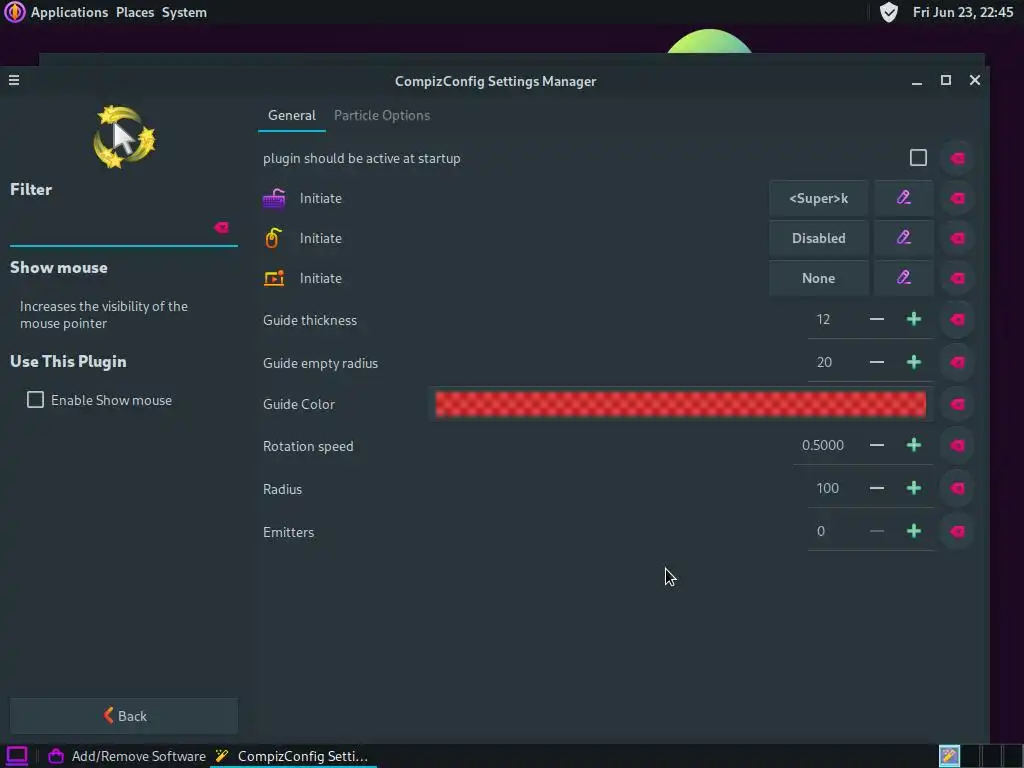The width and height of the screenshot is (1024, 768).
Task: Reset Emitters to default
Action: coord(957,531)
